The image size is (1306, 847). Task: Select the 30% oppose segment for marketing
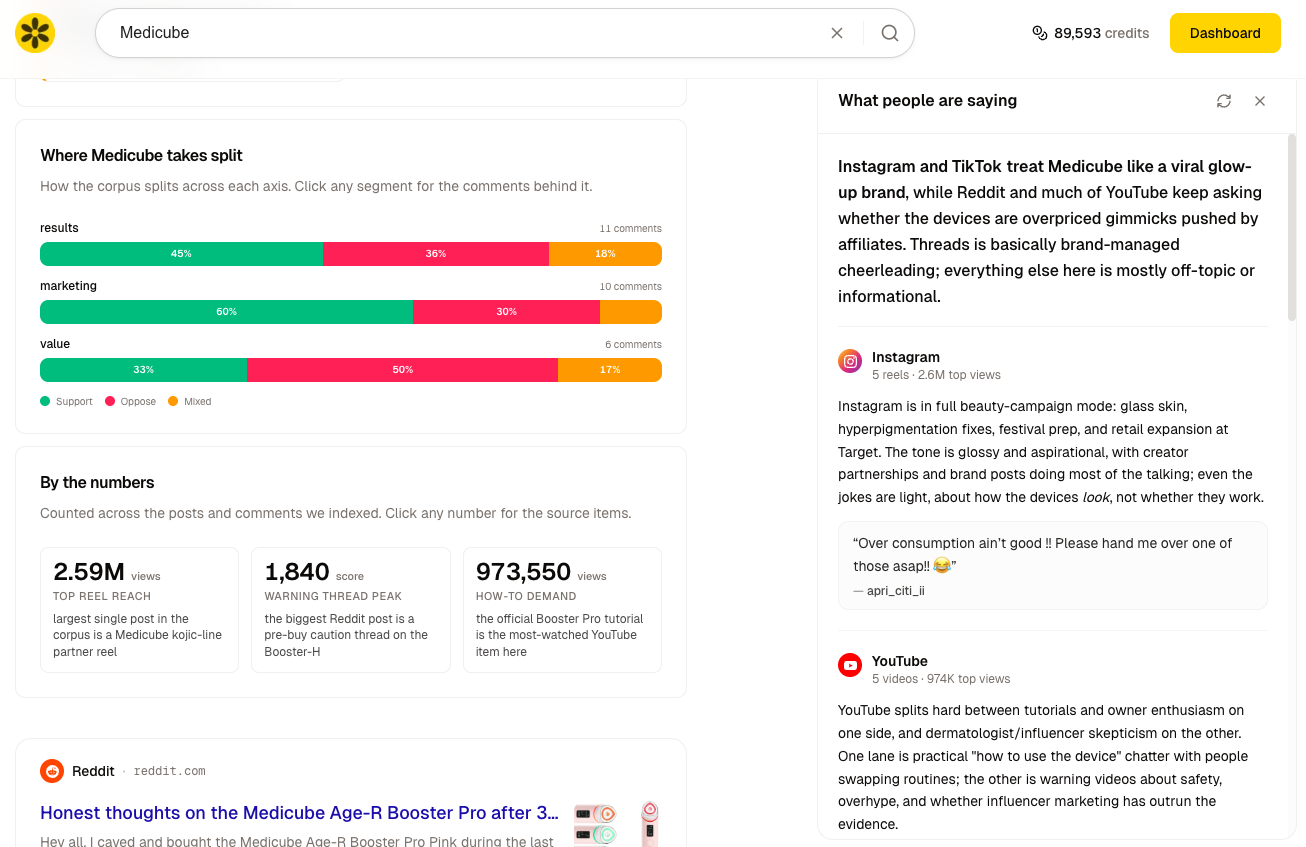[507, 312]
